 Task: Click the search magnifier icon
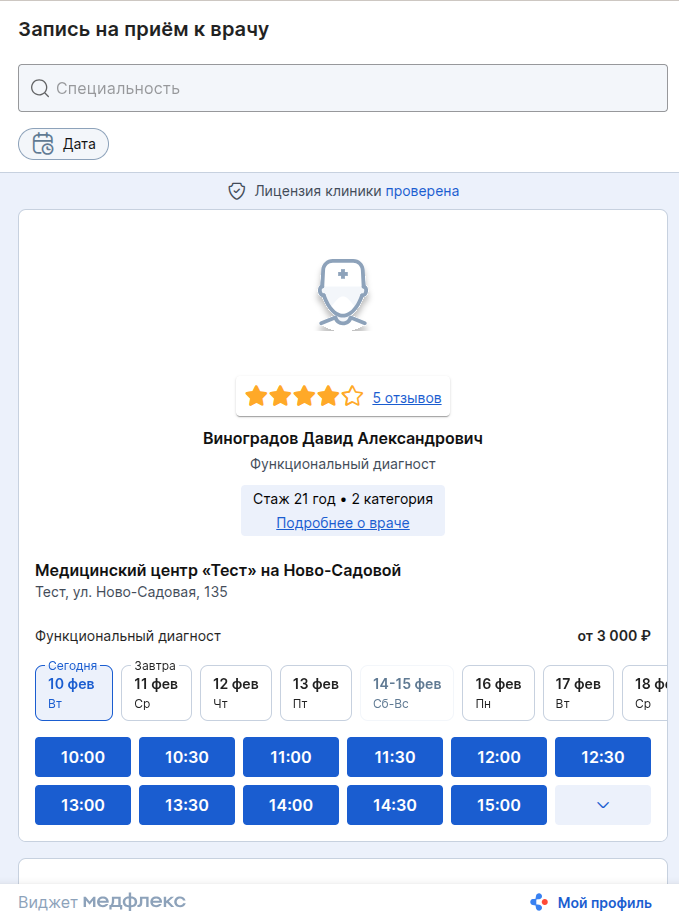coord(40,88)
